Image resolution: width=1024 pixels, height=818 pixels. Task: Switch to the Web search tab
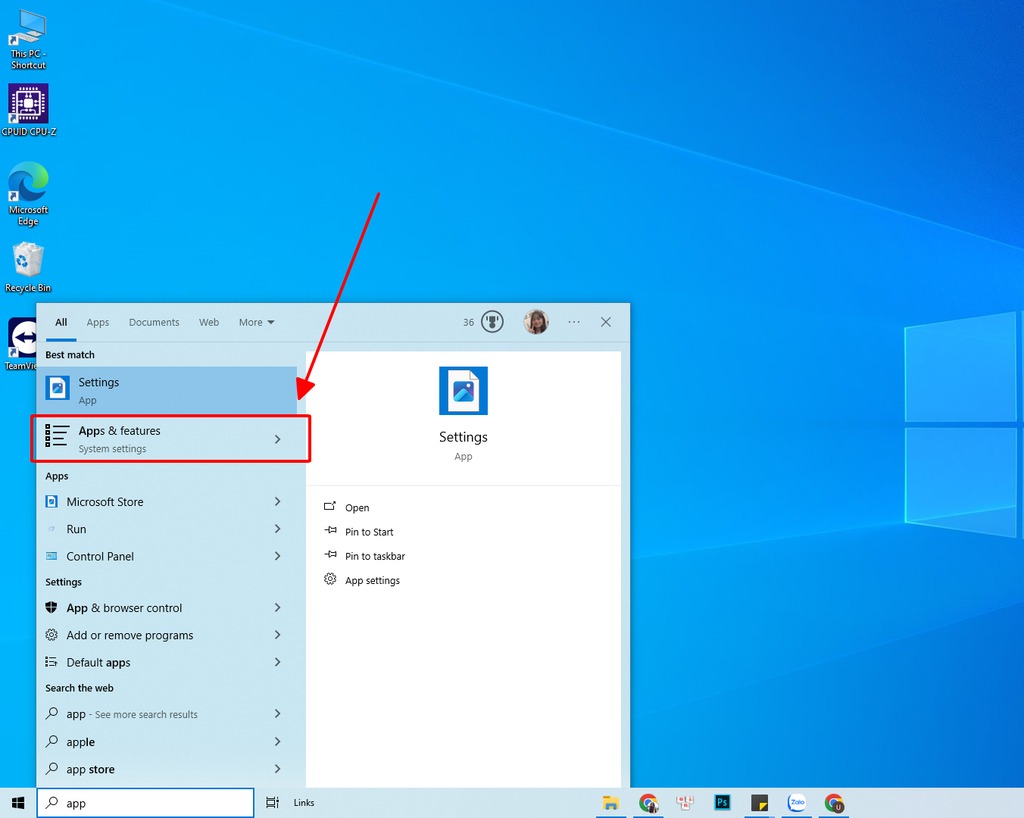(x=209, y=322)
